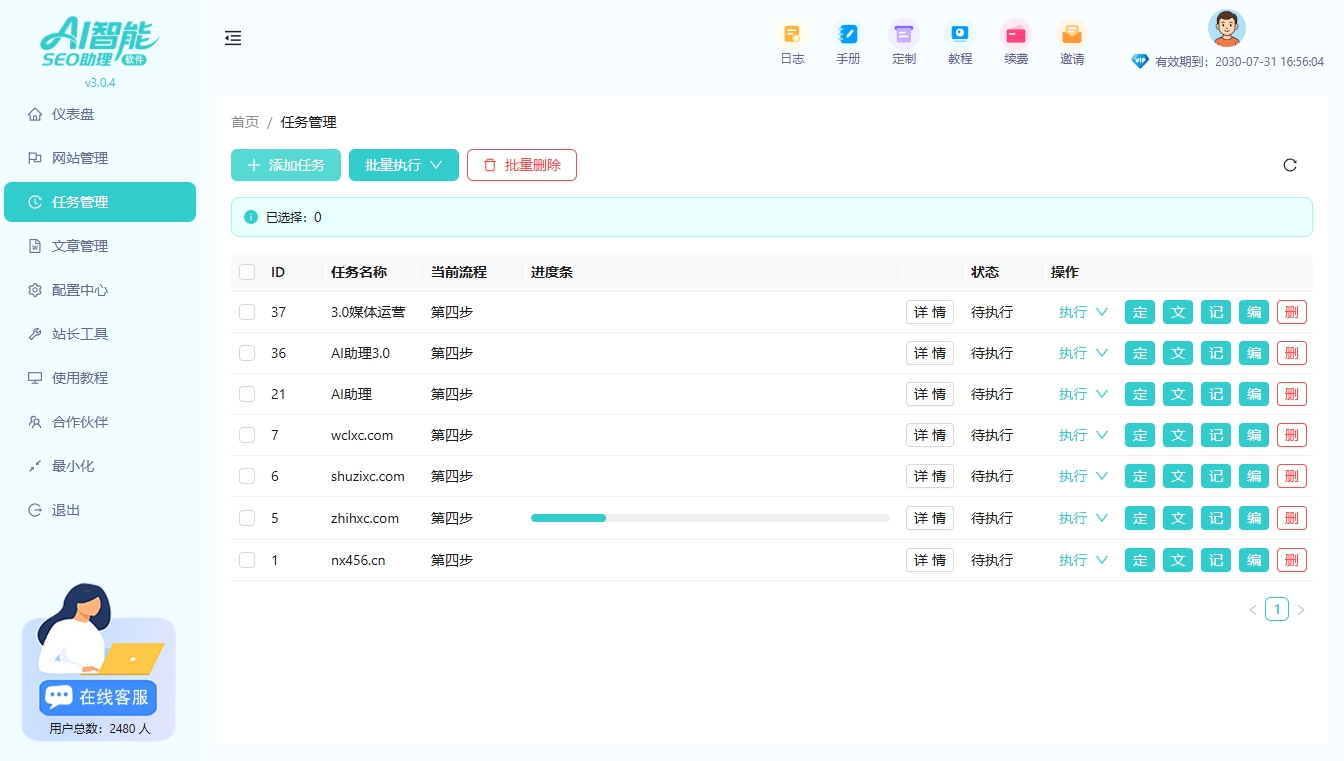Expand the 批量执行 batch execute dropdown
This screenshot has width=1344, height=761.
[x=403, y=165]
